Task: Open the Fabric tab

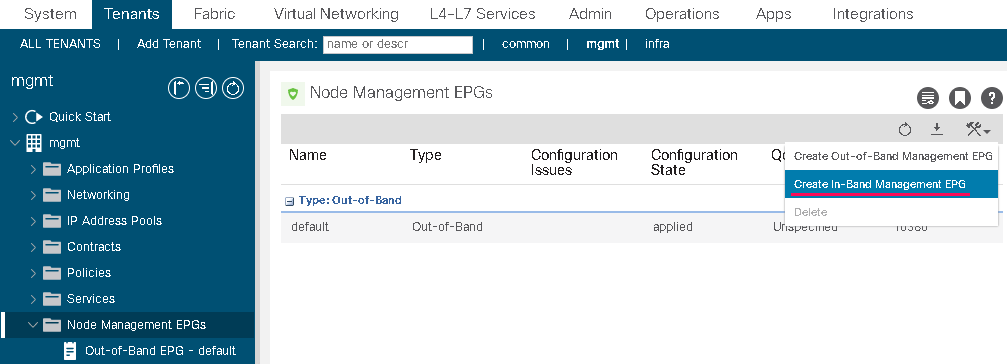Action: tap(214, 14)
